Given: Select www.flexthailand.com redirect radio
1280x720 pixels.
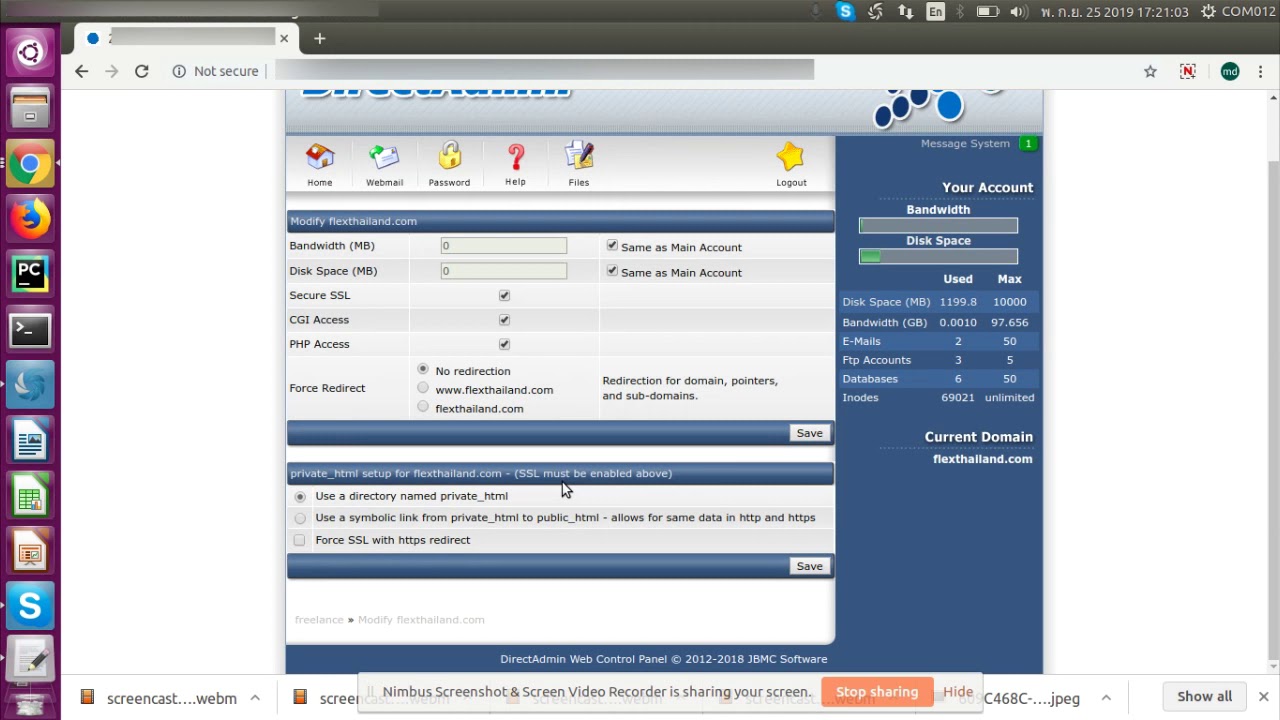Looking at the screenshot, I should (x=423, y=388).
